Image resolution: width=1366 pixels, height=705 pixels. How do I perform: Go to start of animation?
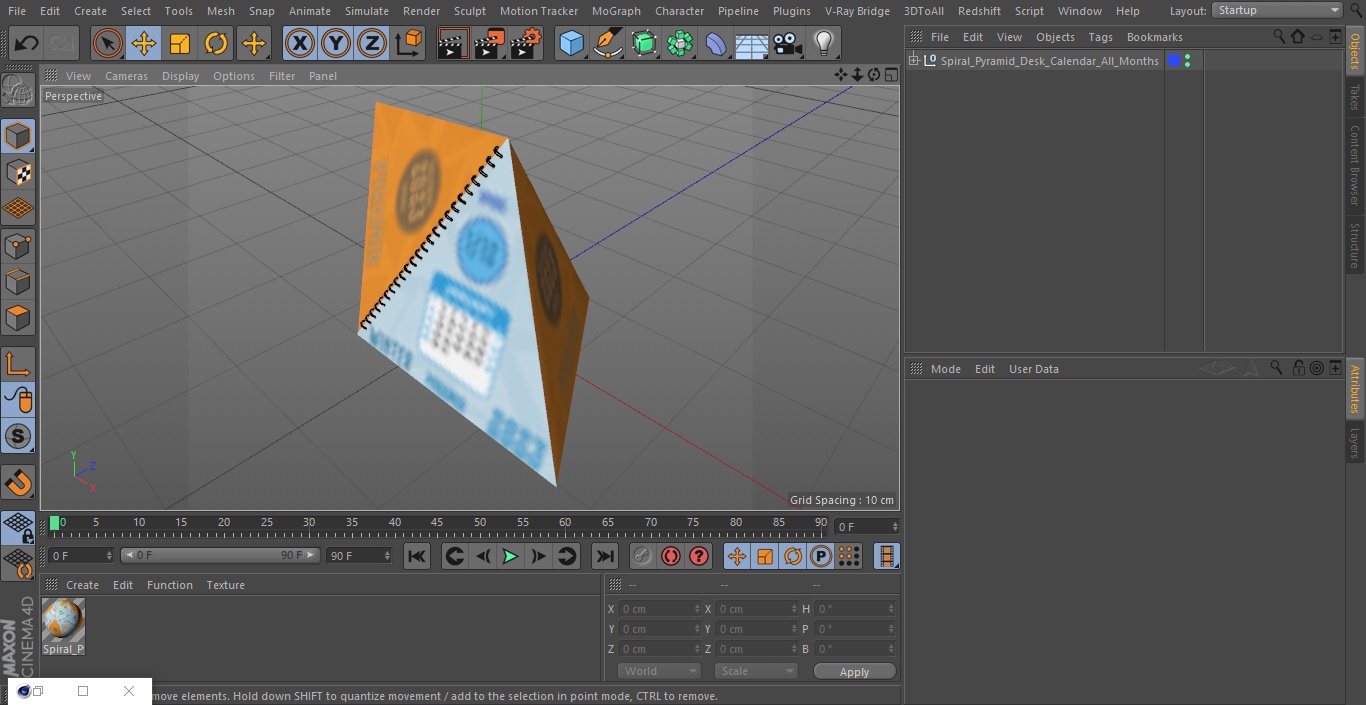[x=417, y=556]
